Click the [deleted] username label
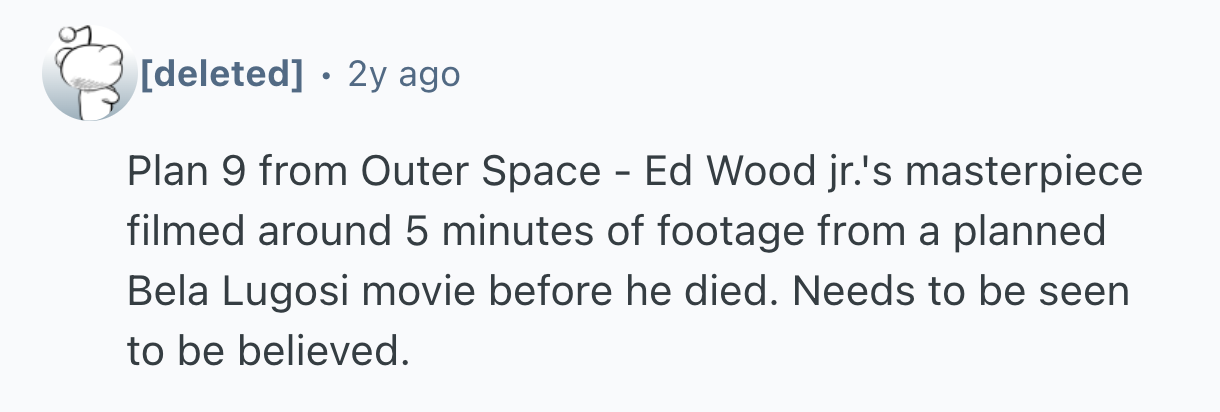 click(x=222, y=73)
